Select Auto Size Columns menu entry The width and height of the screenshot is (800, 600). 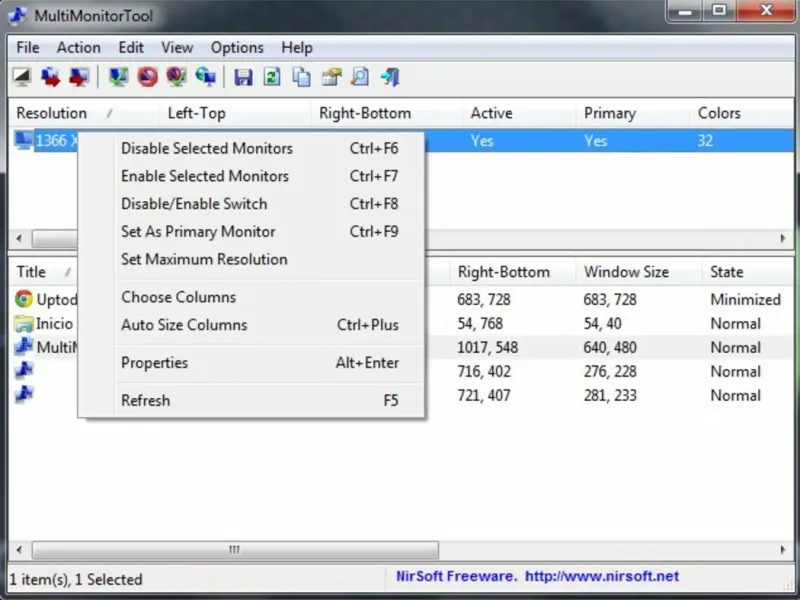[x=251, y=325]
